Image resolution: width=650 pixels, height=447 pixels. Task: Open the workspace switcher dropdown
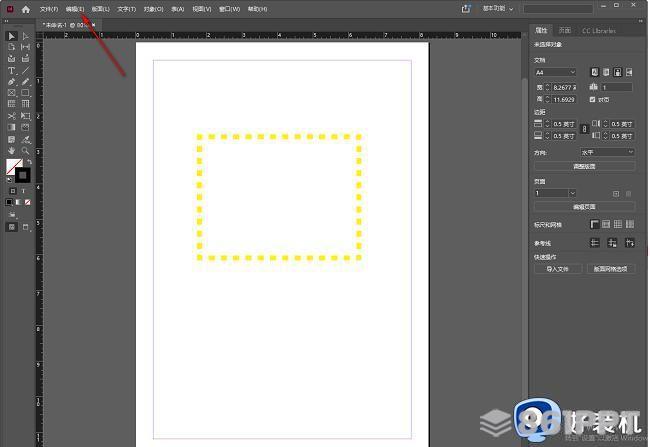tap(498, 9)
